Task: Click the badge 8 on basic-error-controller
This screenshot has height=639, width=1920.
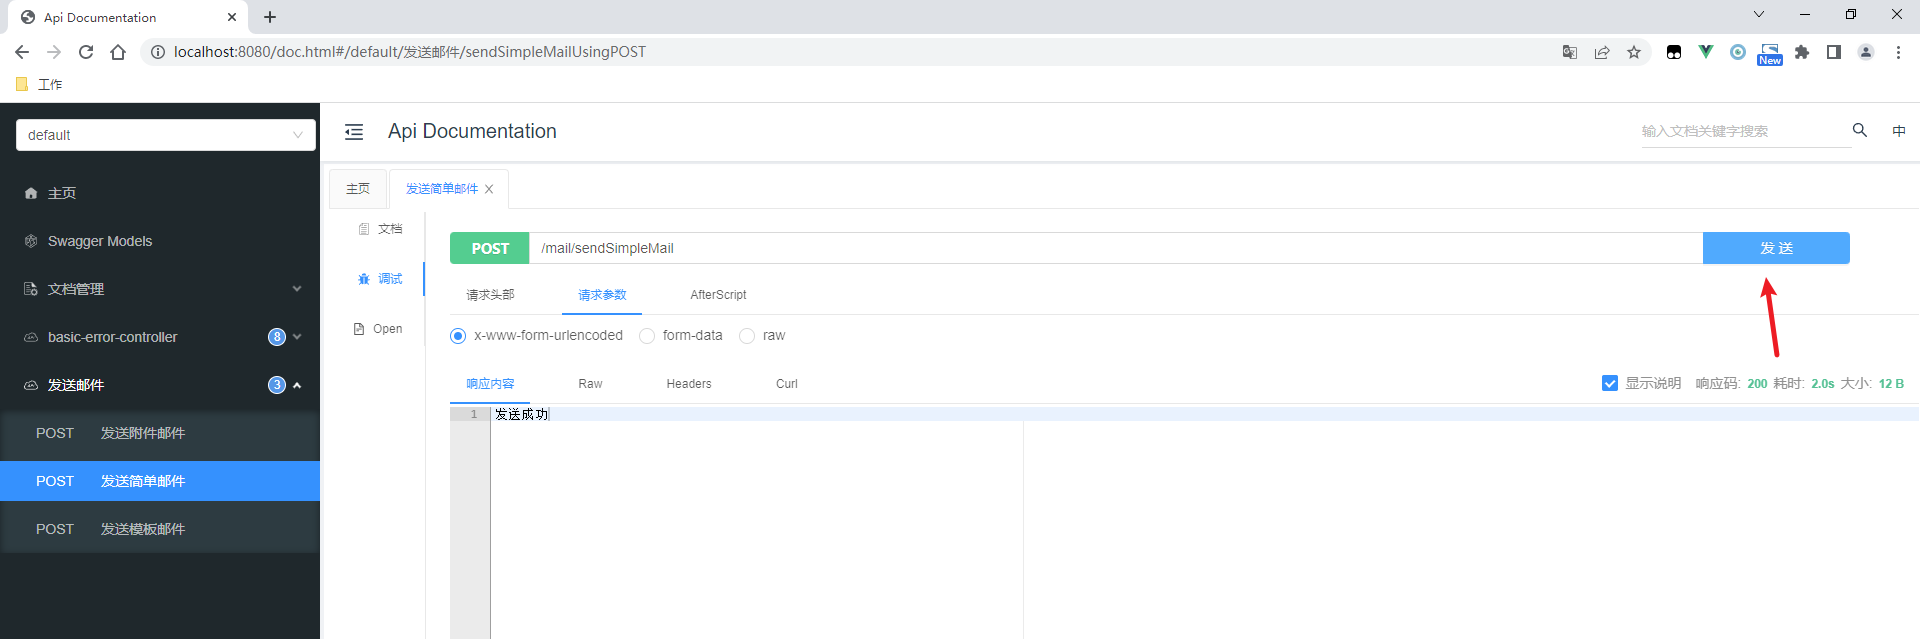Action: tap(277, 337)
